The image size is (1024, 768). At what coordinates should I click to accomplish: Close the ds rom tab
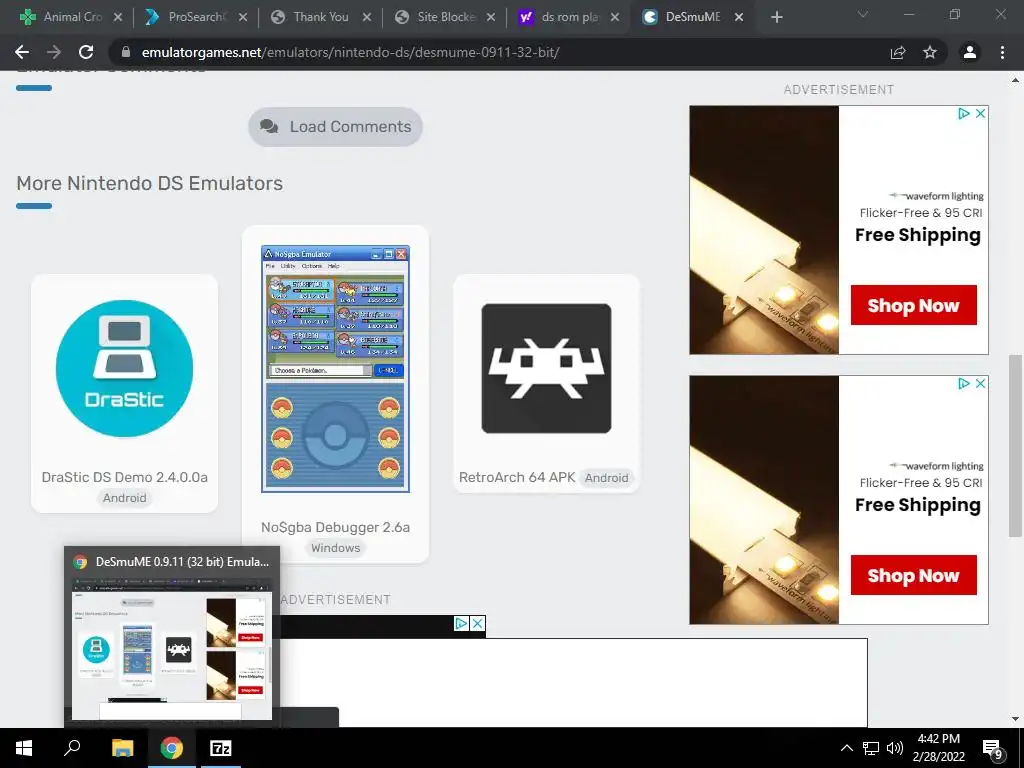[615, 17]
